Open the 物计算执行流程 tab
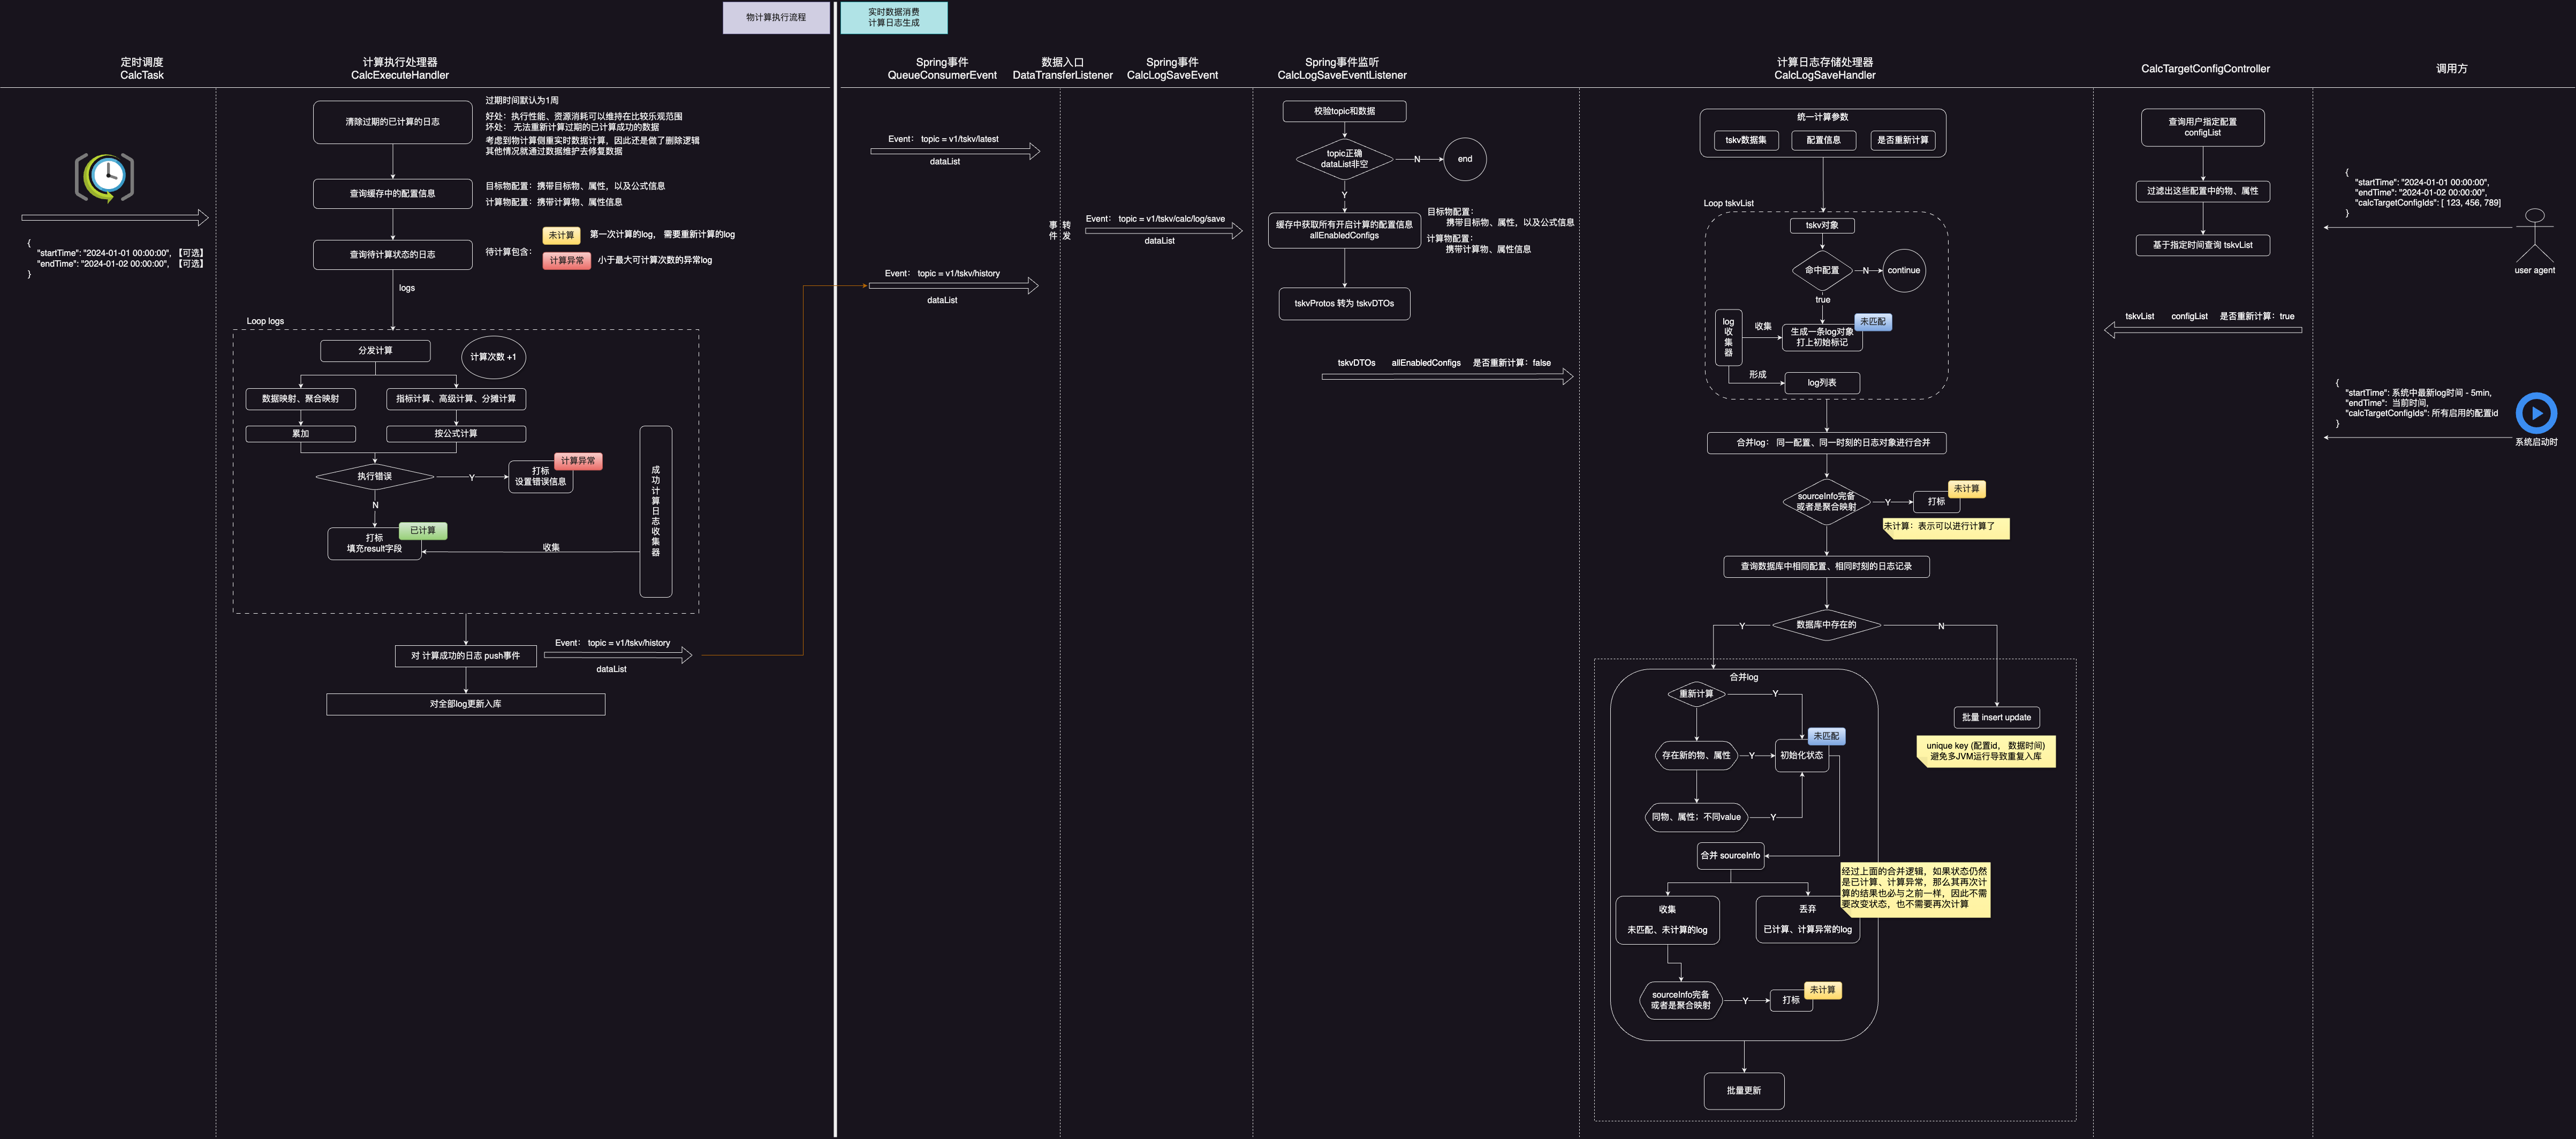Screen dimensions: 2576x1139 click(776, 17)
